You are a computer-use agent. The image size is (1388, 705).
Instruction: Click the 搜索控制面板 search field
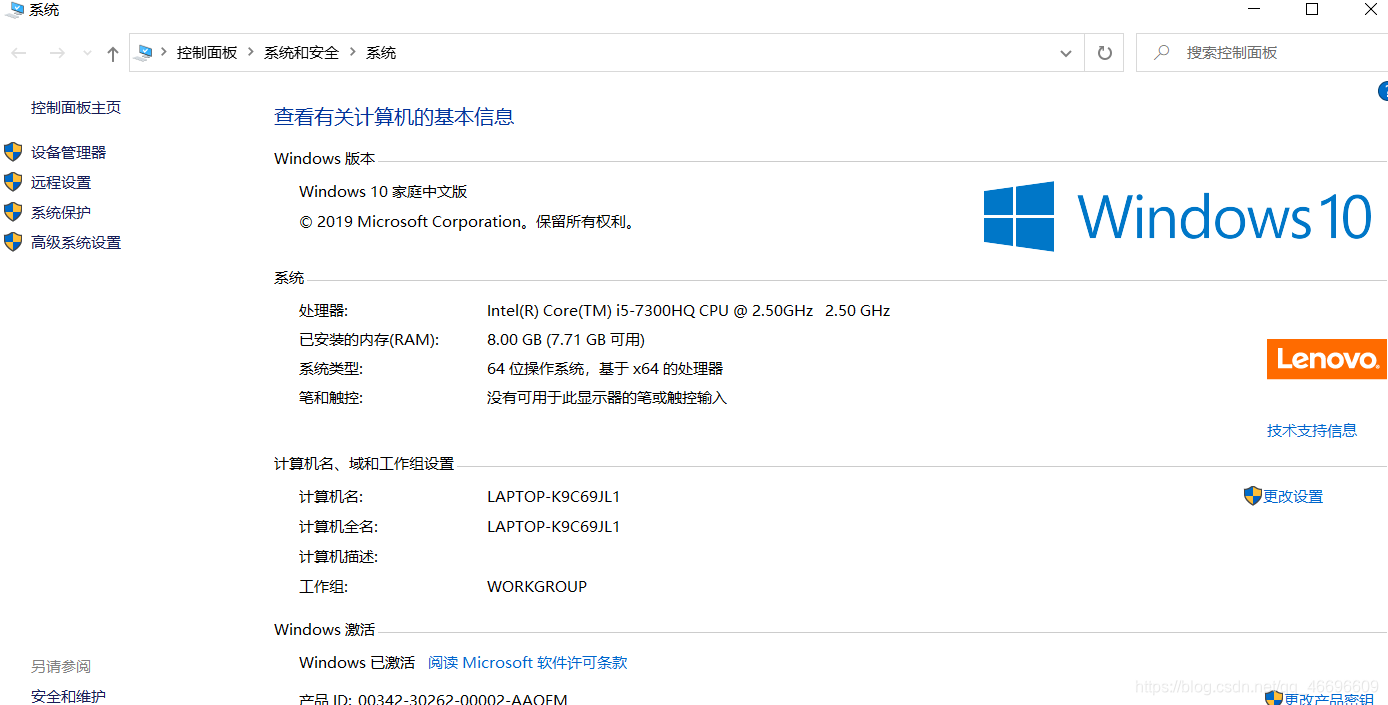point(1262,53)
